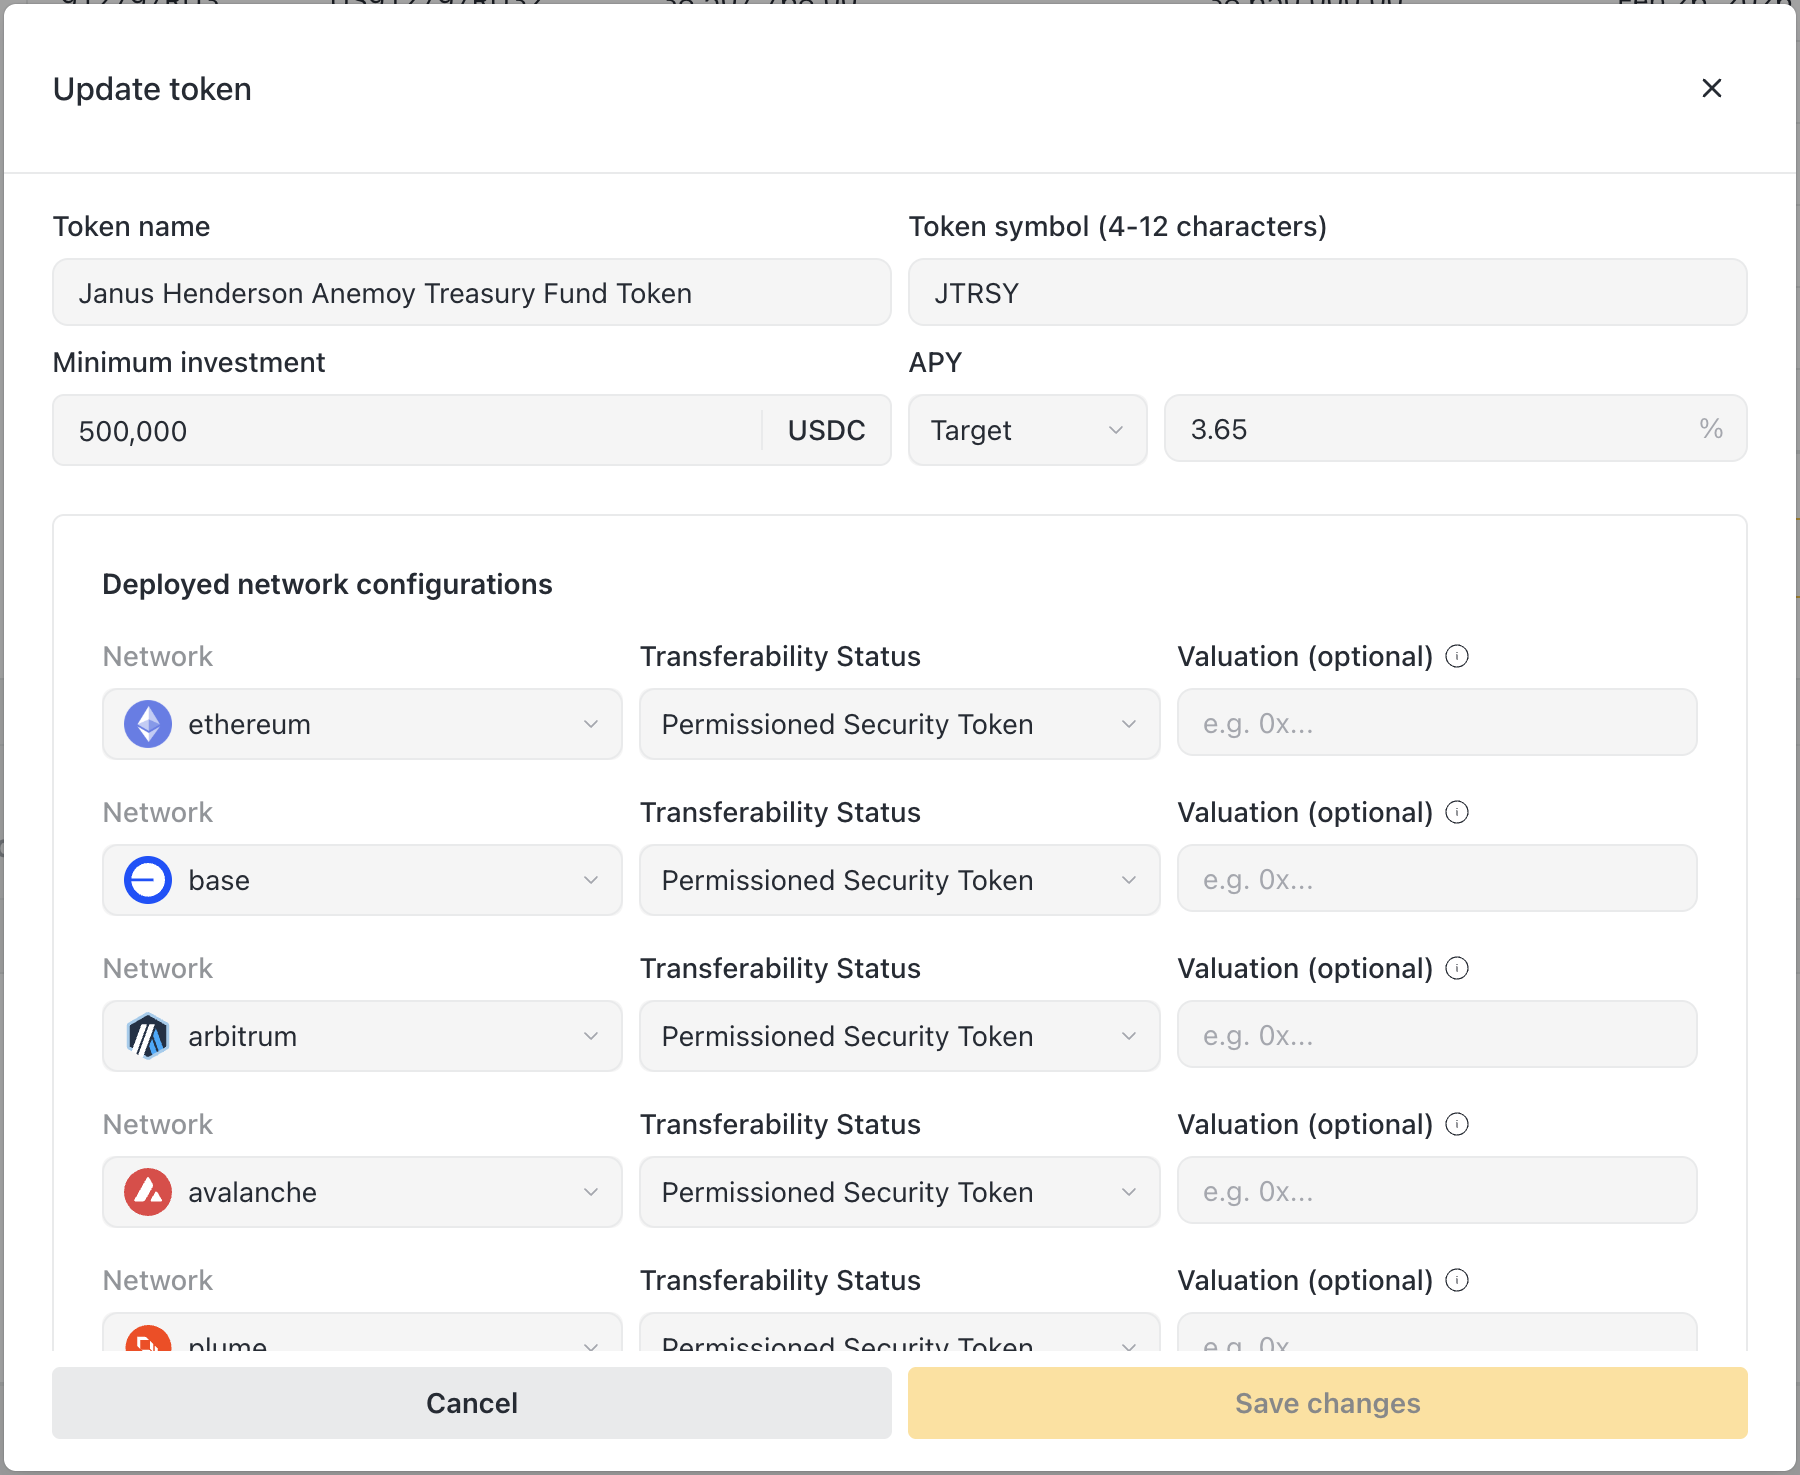
Task: Expand the ethereum network dropdown
Action: pyautogui.click(x=362, y=724)
